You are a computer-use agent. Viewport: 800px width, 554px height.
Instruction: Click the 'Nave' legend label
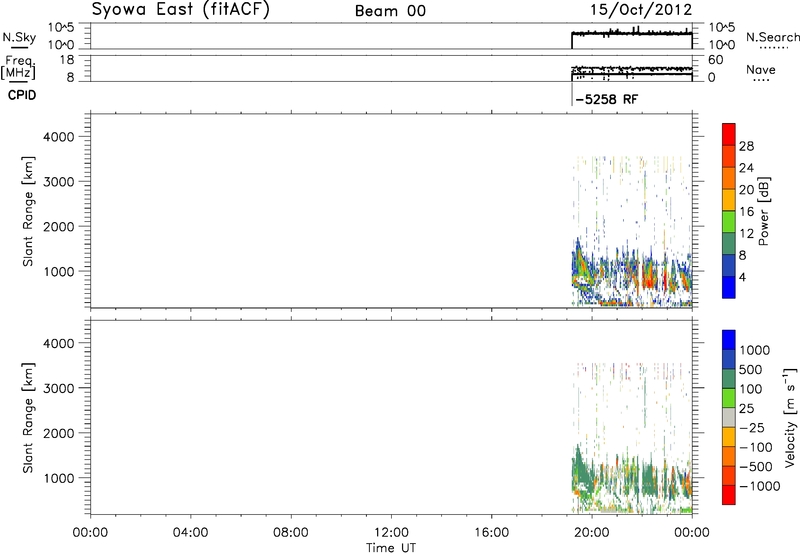pos(761,69)
